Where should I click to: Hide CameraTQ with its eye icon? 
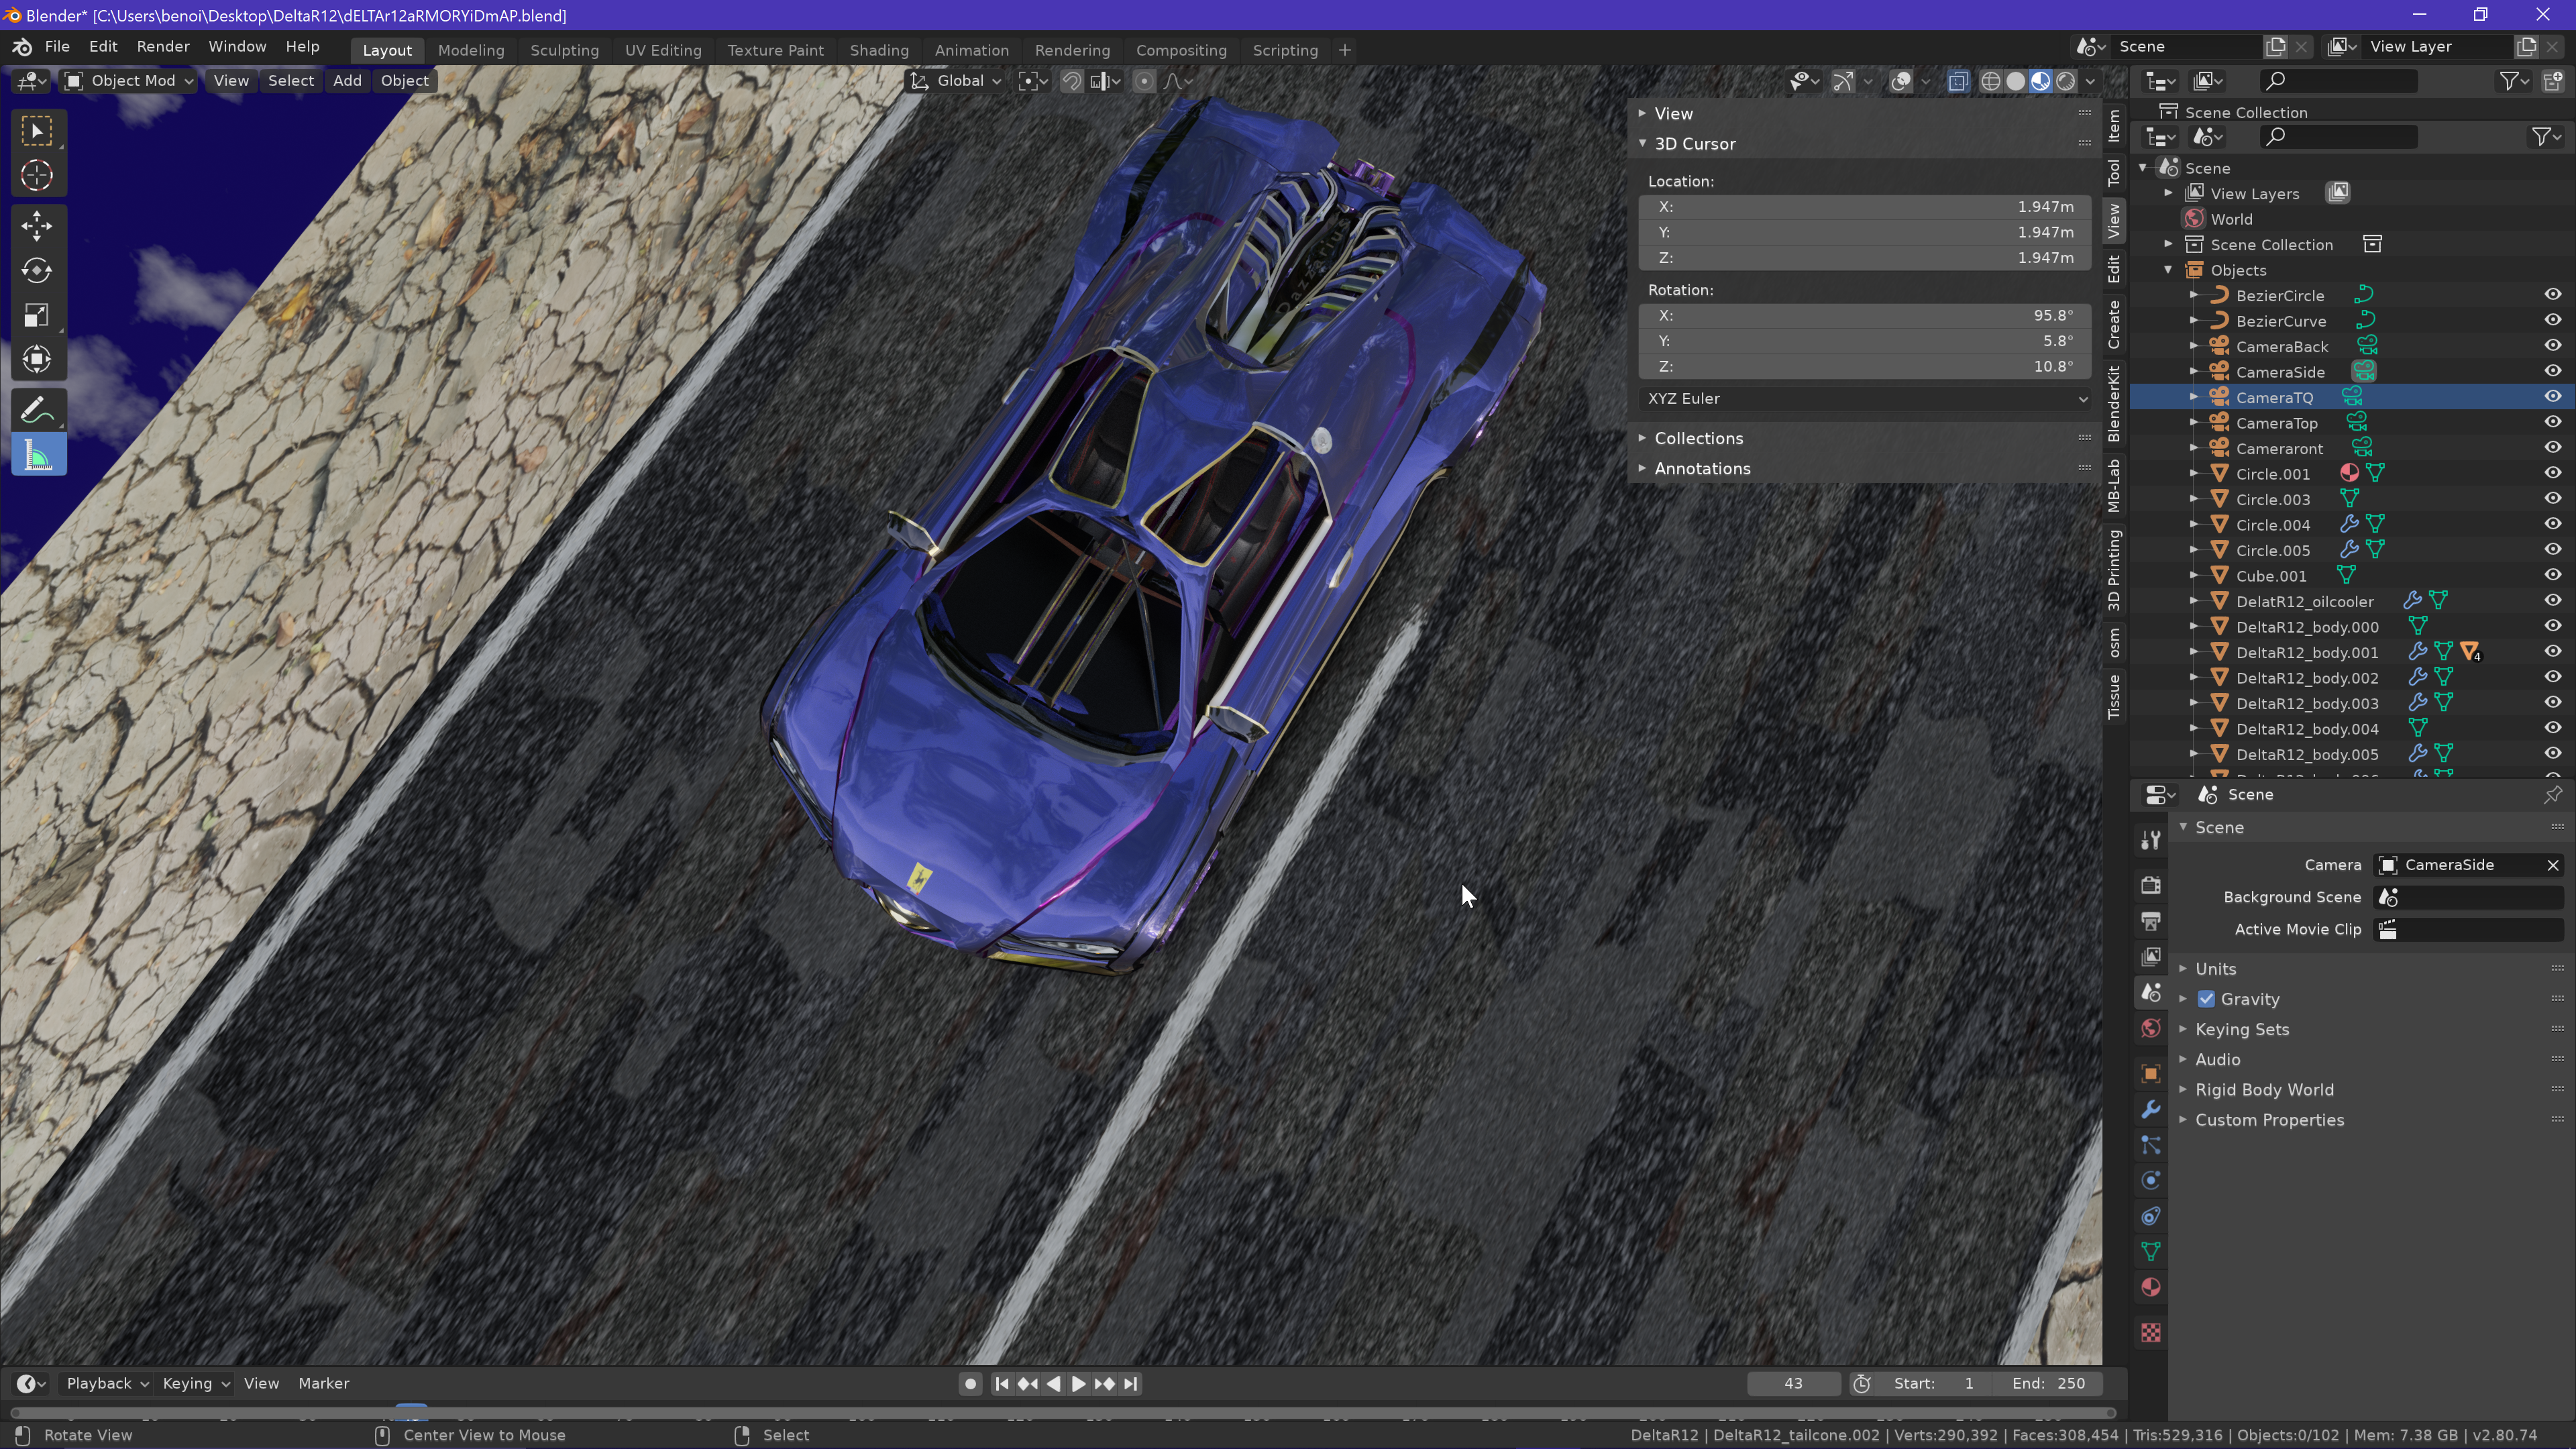point(2552,397)
